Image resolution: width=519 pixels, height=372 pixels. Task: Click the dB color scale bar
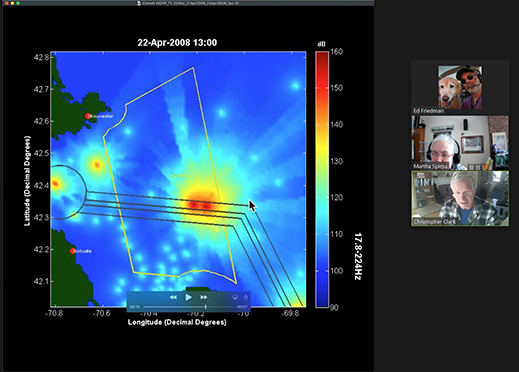tap(322, 179)
